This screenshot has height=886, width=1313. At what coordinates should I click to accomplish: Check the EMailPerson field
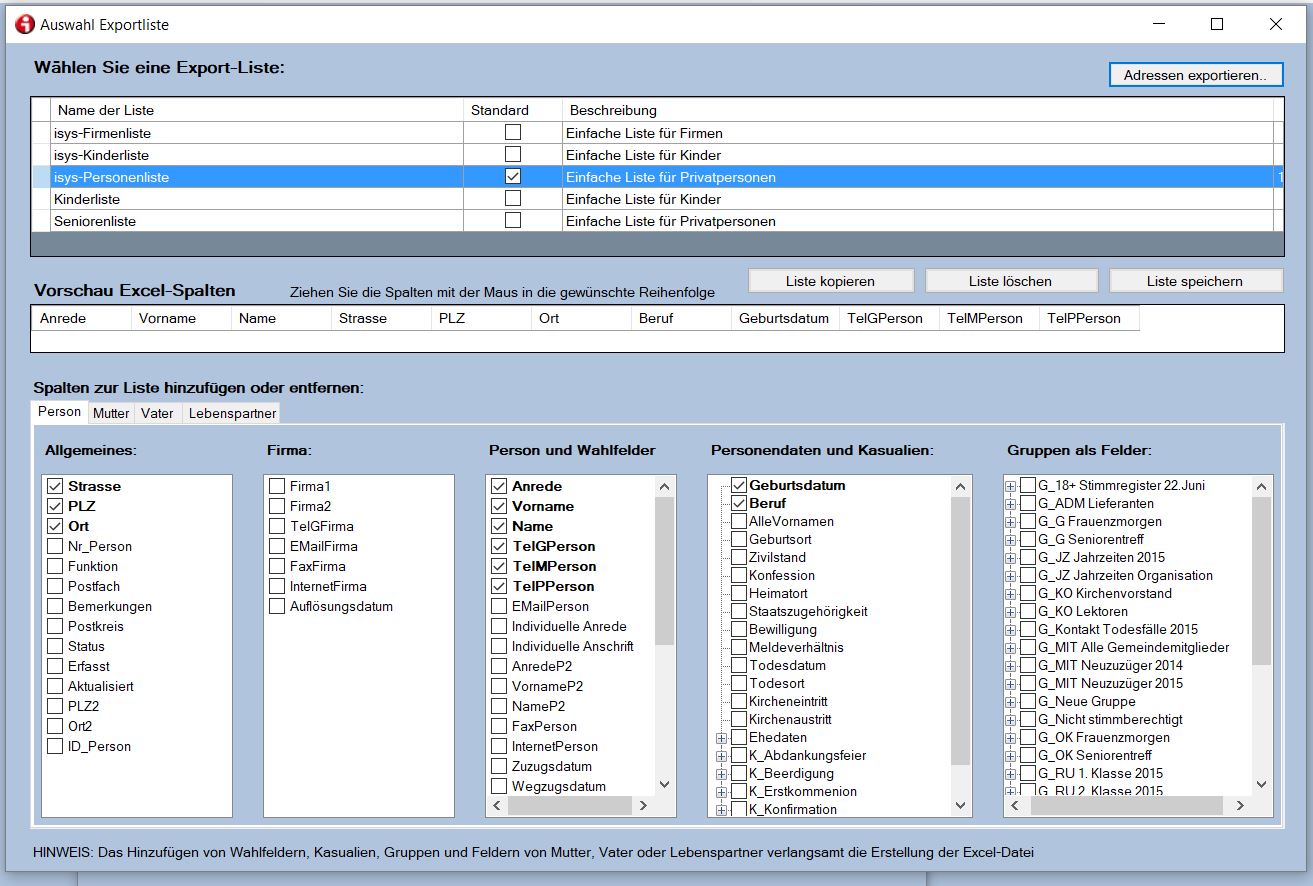[499, 606]
